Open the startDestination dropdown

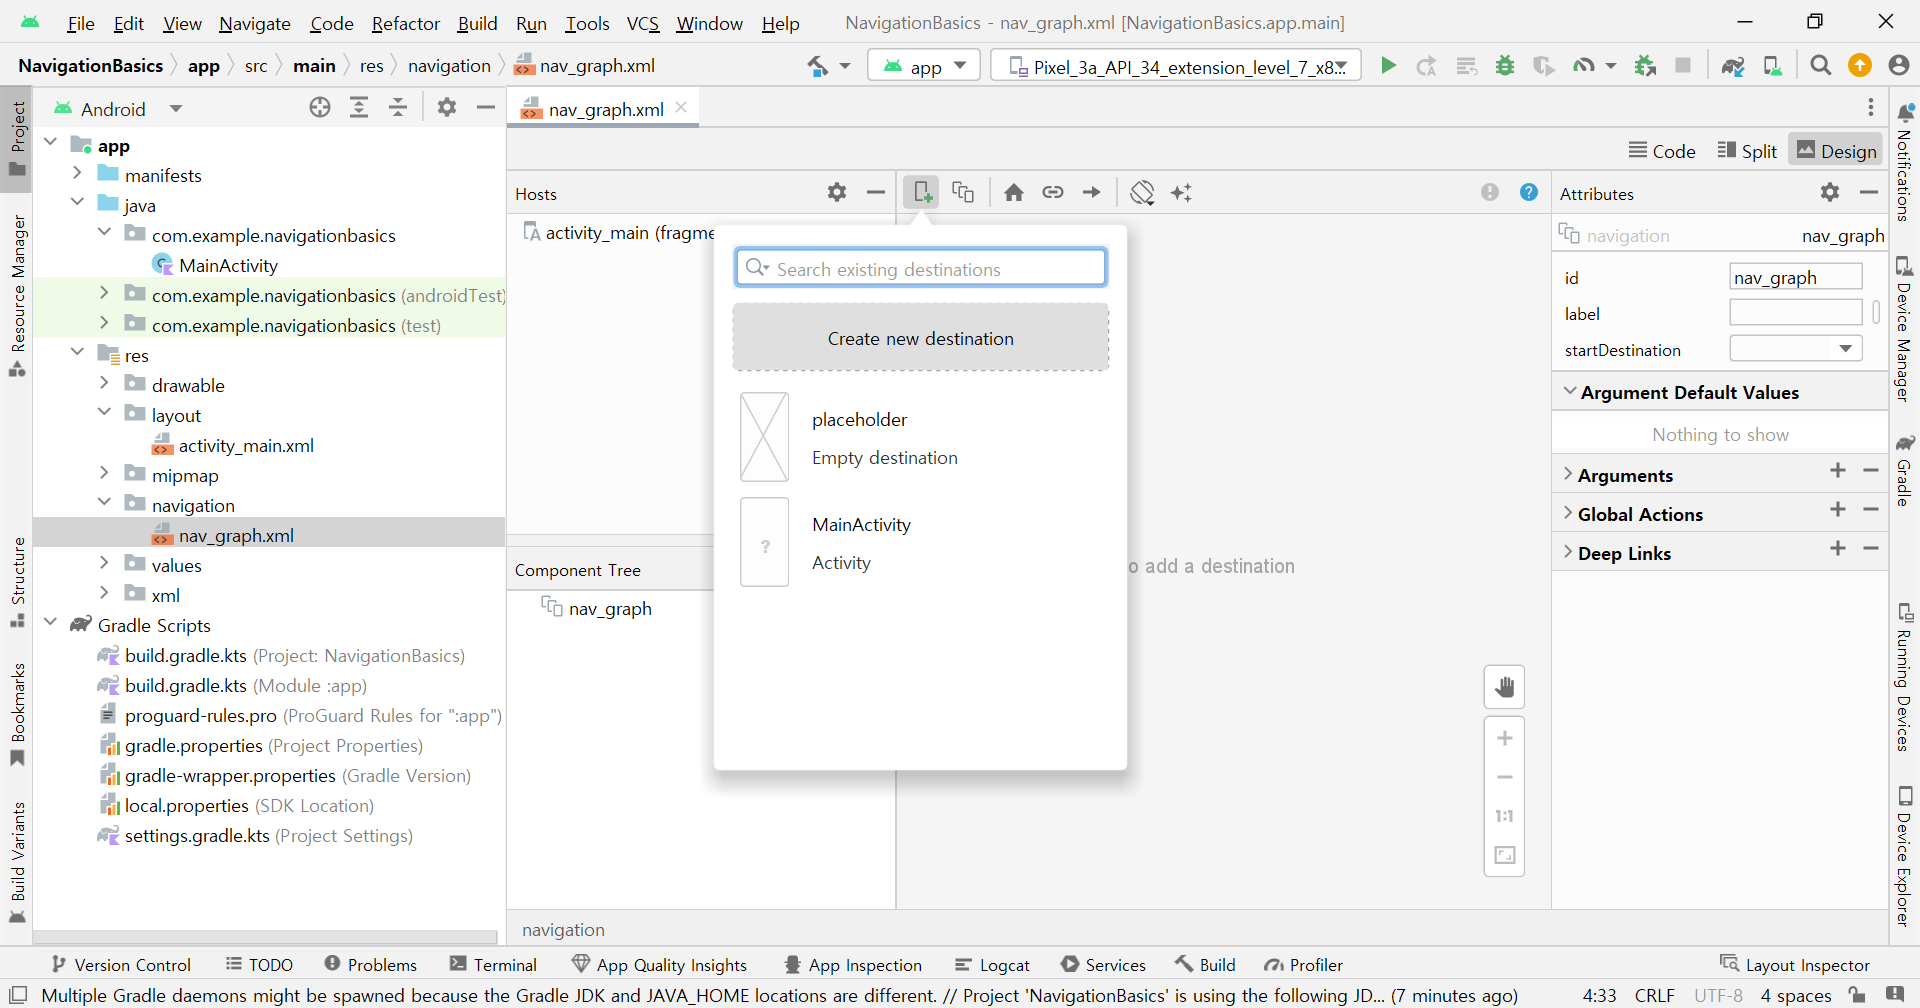click(x=1796, y=349)
